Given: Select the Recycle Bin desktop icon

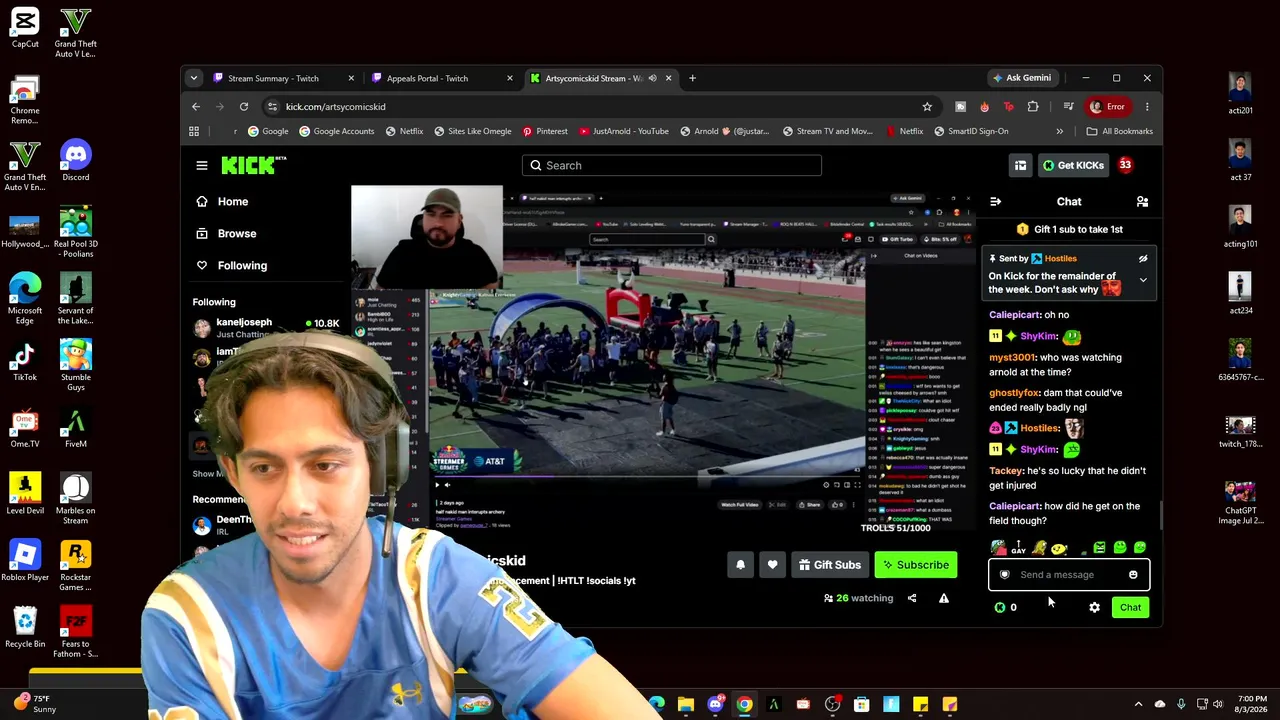Looking at the screenshot, I should (25, 627).
